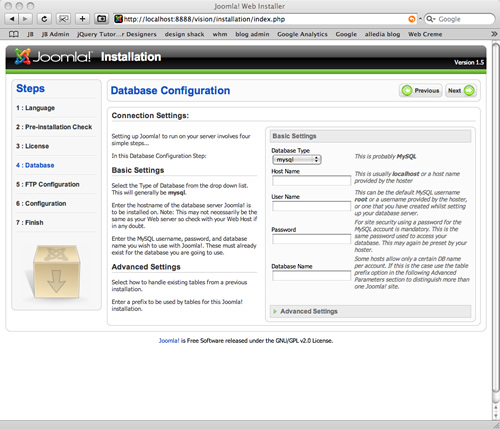Select step 1 : Language
Viewport: 500px width, 429px height.
coord(35,108)
